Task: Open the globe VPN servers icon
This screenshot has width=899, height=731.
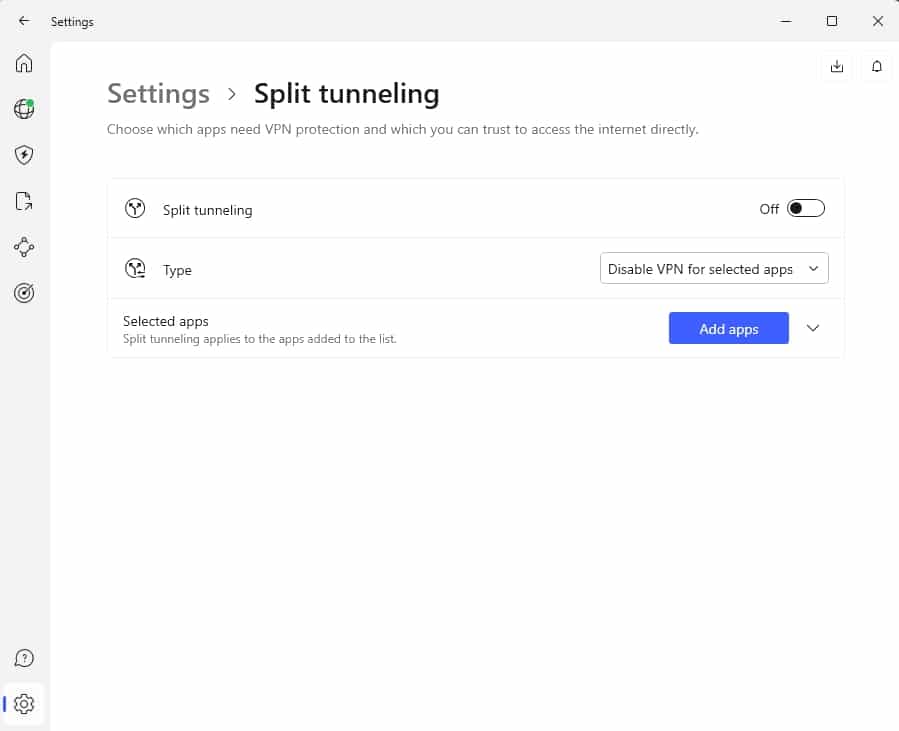Action: pyautogui.click(x=24, y=109)
